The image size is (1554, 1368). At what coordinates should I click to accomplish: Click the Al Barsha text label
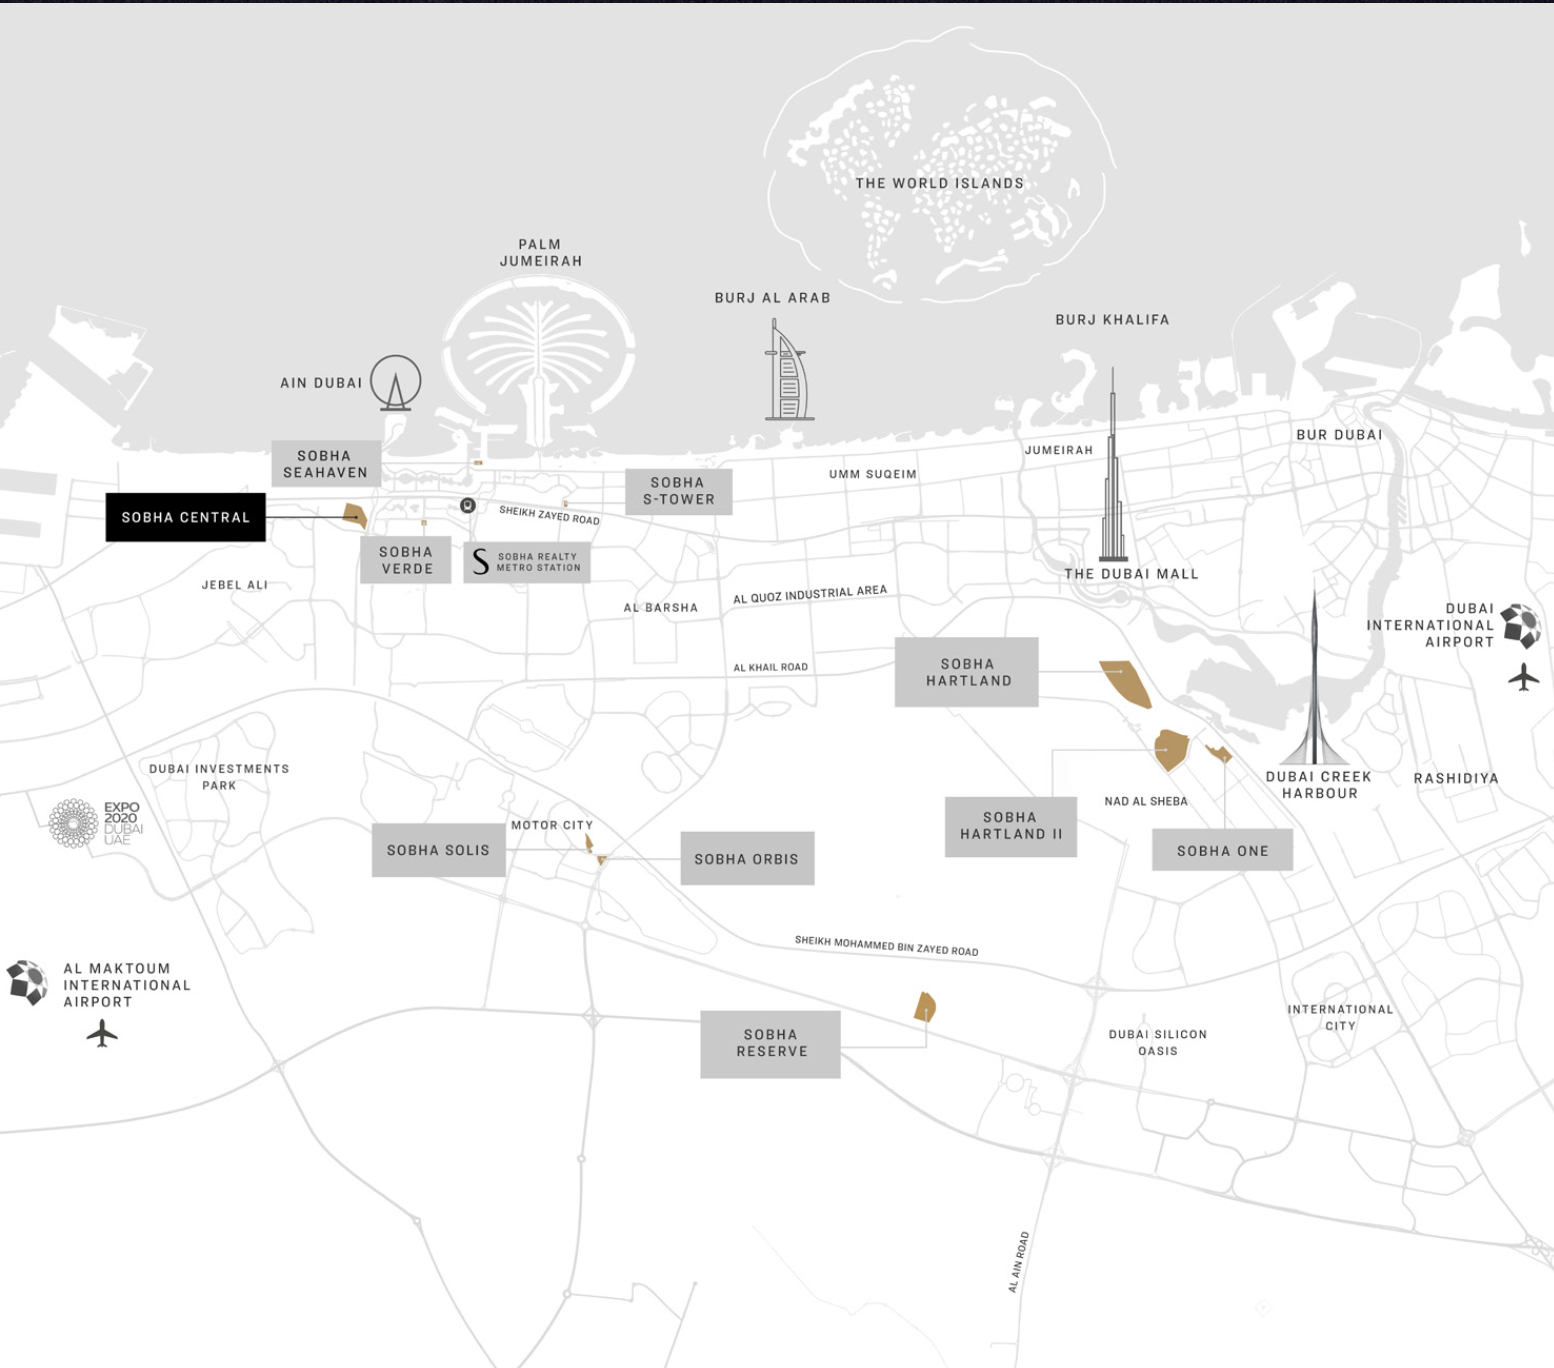pos(661,607)
